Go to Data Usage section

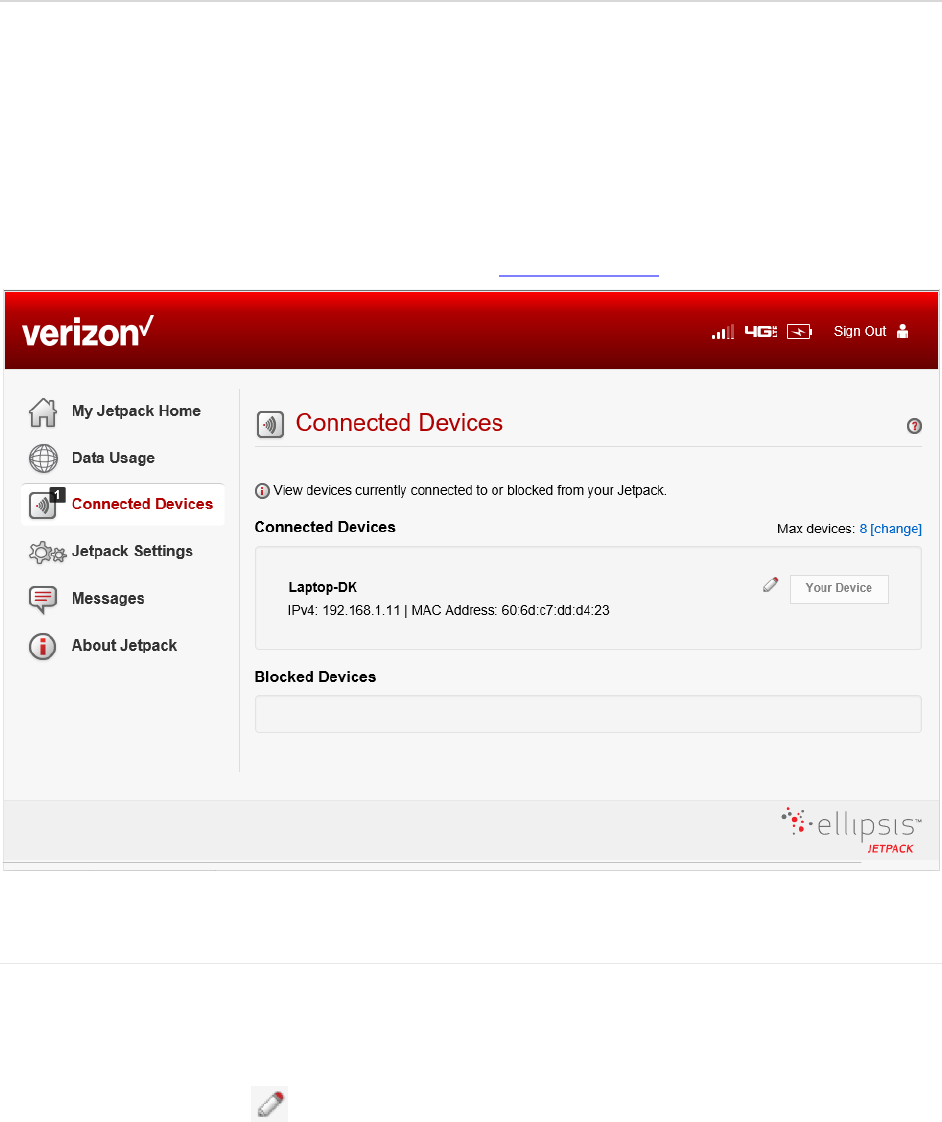pos(113,458)
